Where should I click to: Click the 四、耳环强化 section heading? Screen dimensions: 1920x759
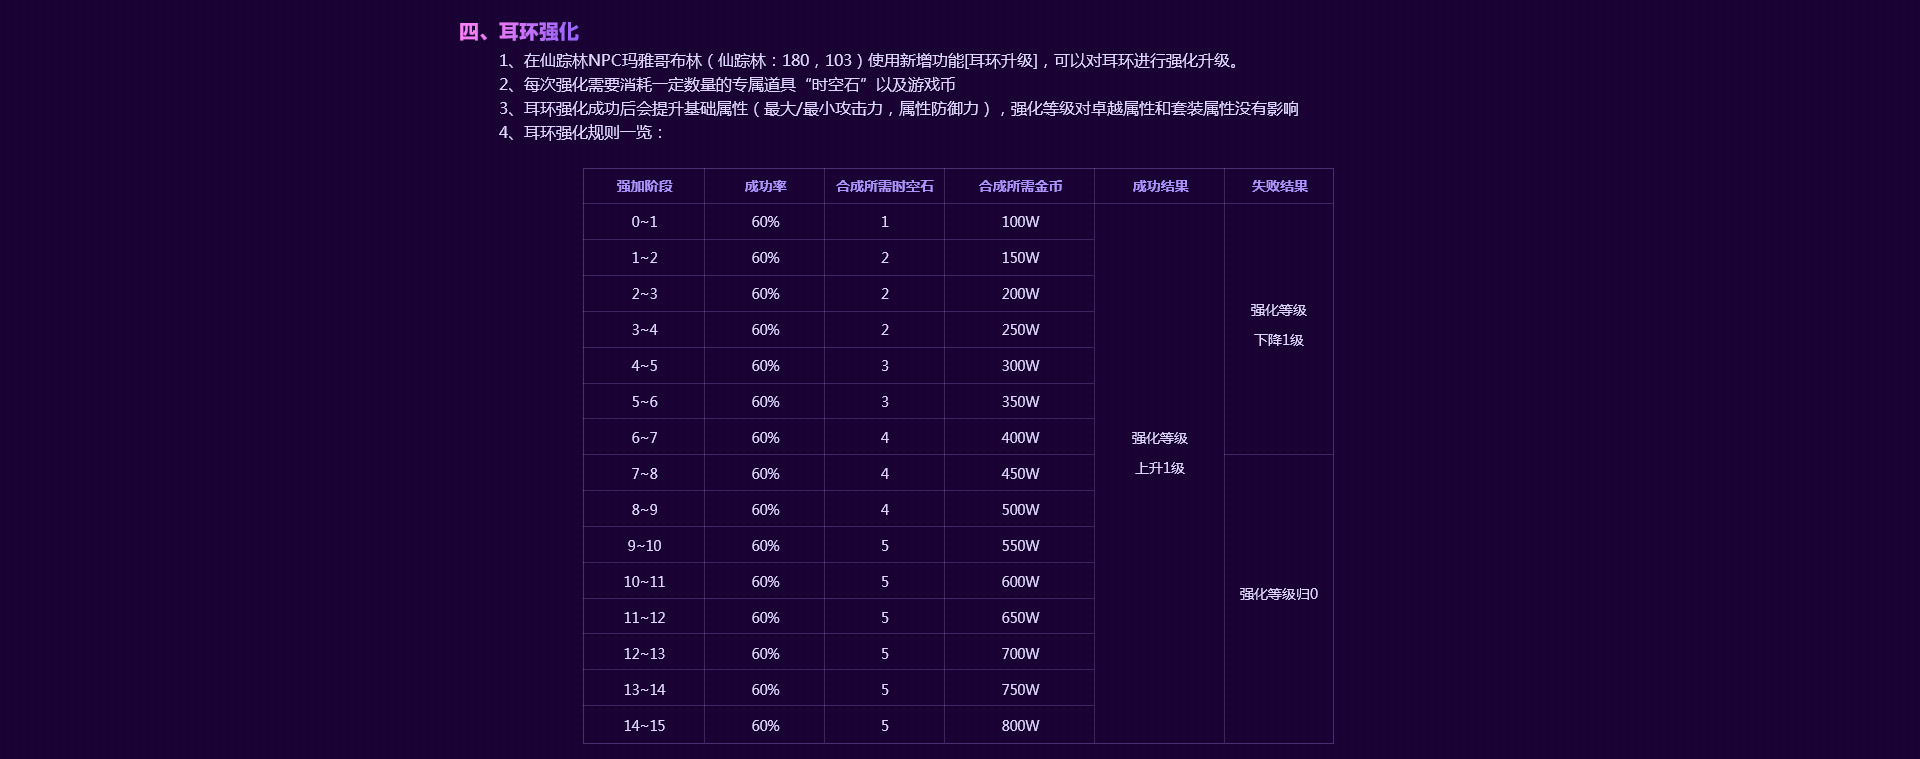[x=518, y=32]
